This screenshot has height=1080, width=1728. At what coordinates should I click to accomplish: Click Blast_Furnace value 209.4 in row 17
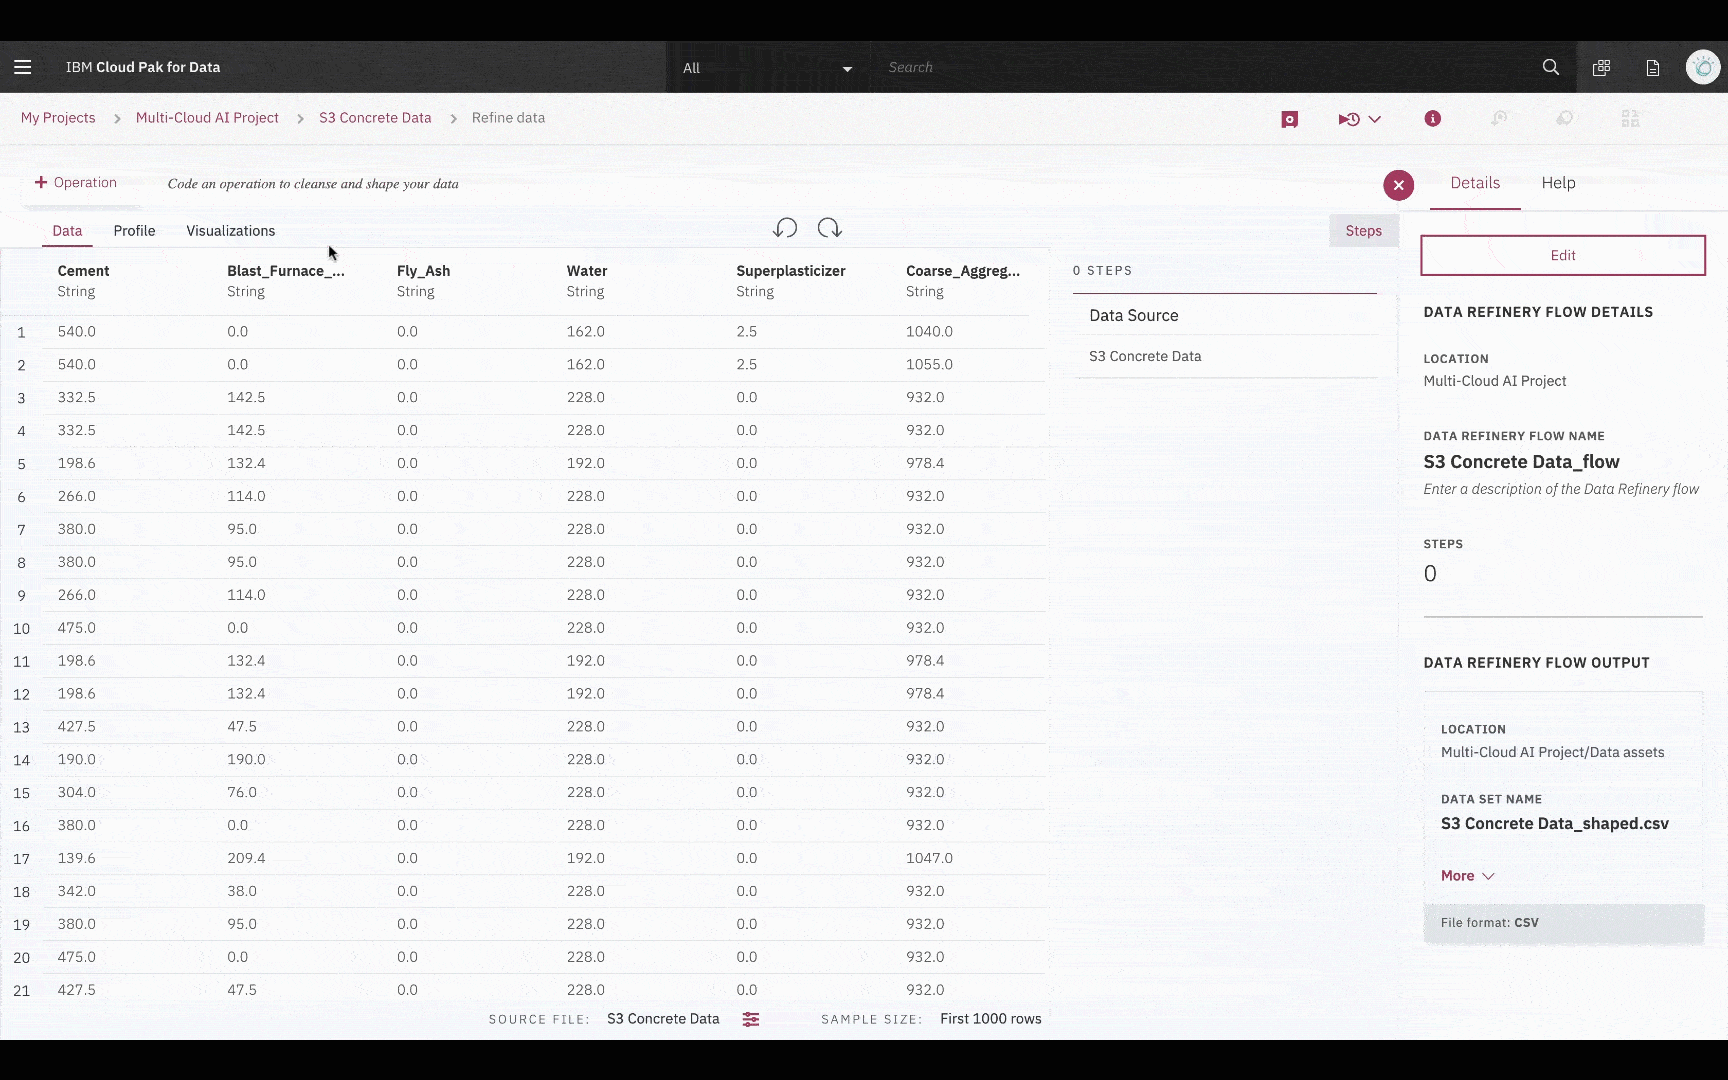[246, 858]
